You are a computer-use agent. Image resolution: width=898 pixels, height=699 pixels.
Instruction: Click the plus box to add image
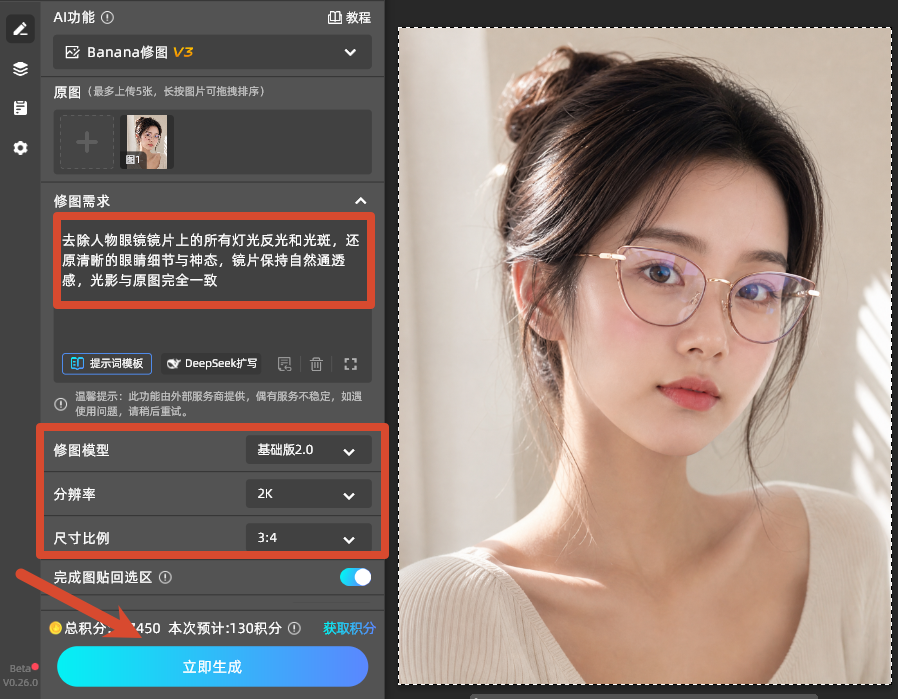[87, 142]
